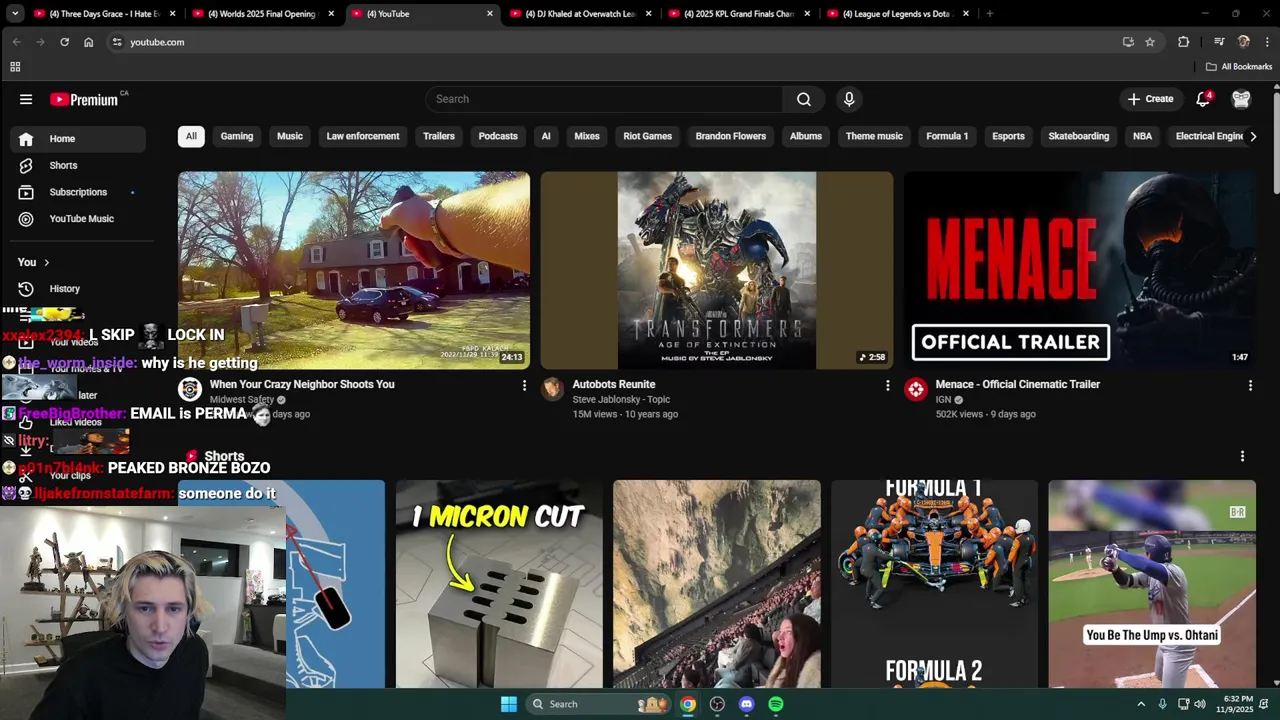Click the Chrome extensions puzzle icon
The height and width of the screenshot is (720, 1280).
click(x=1184, y=42)
